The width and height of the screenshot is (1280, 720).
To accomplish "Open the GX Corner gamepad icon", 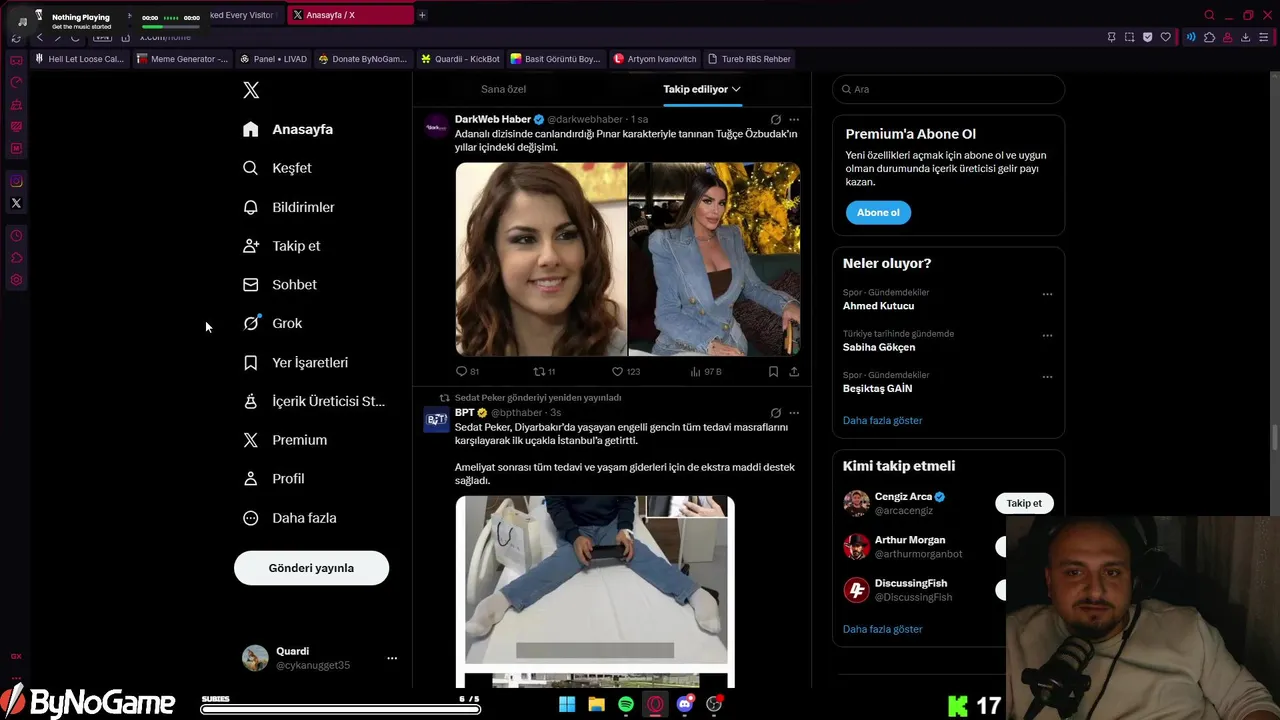I will click(x=16, y=60).
